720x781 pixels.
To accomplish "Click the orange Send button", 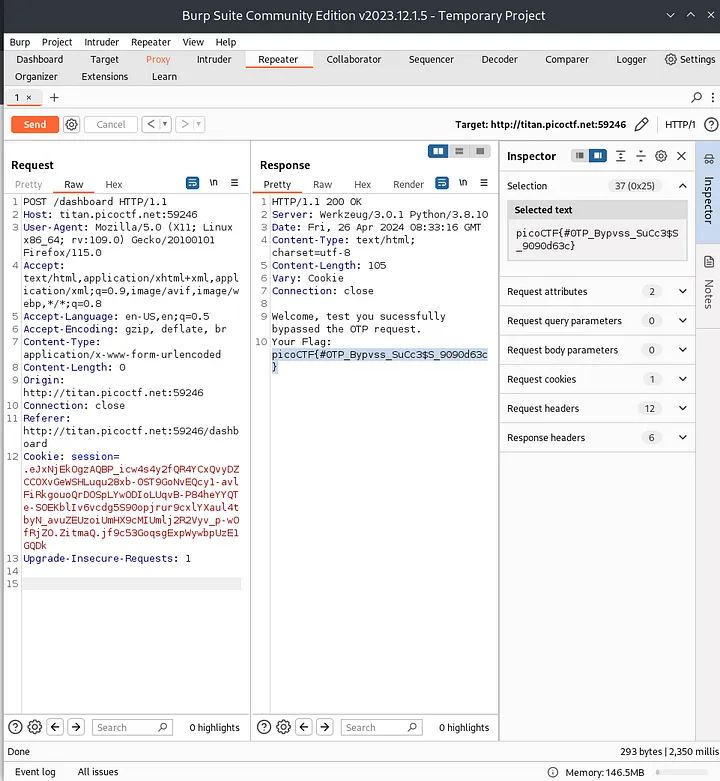I will [x=35, y=125].
